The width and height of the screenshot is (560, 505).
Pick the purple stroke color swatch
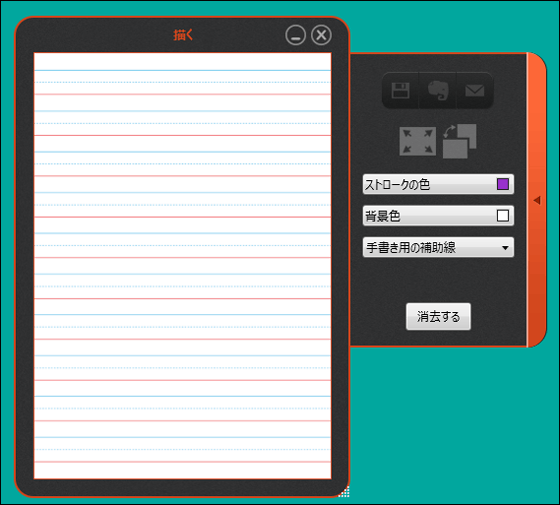click(x=503, y=184)
